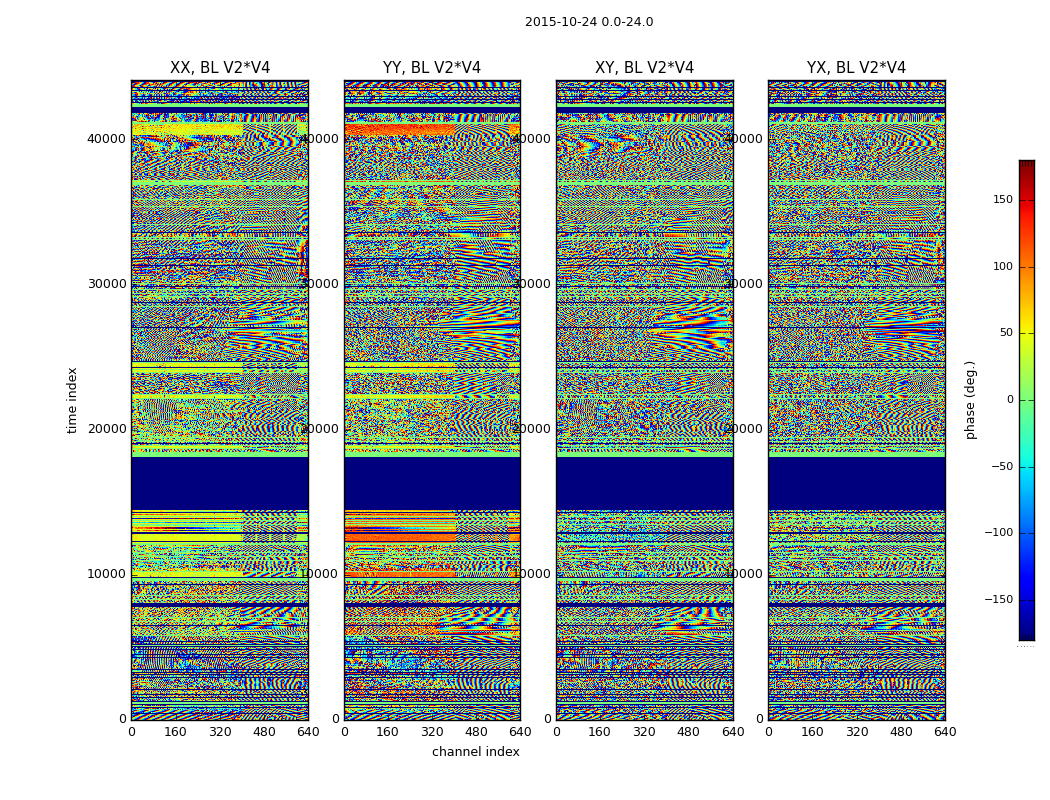The height and width of the screenshot is (800, 1050).
Task: Select XY panel channel tick '320'
Action: coord(644,732)
